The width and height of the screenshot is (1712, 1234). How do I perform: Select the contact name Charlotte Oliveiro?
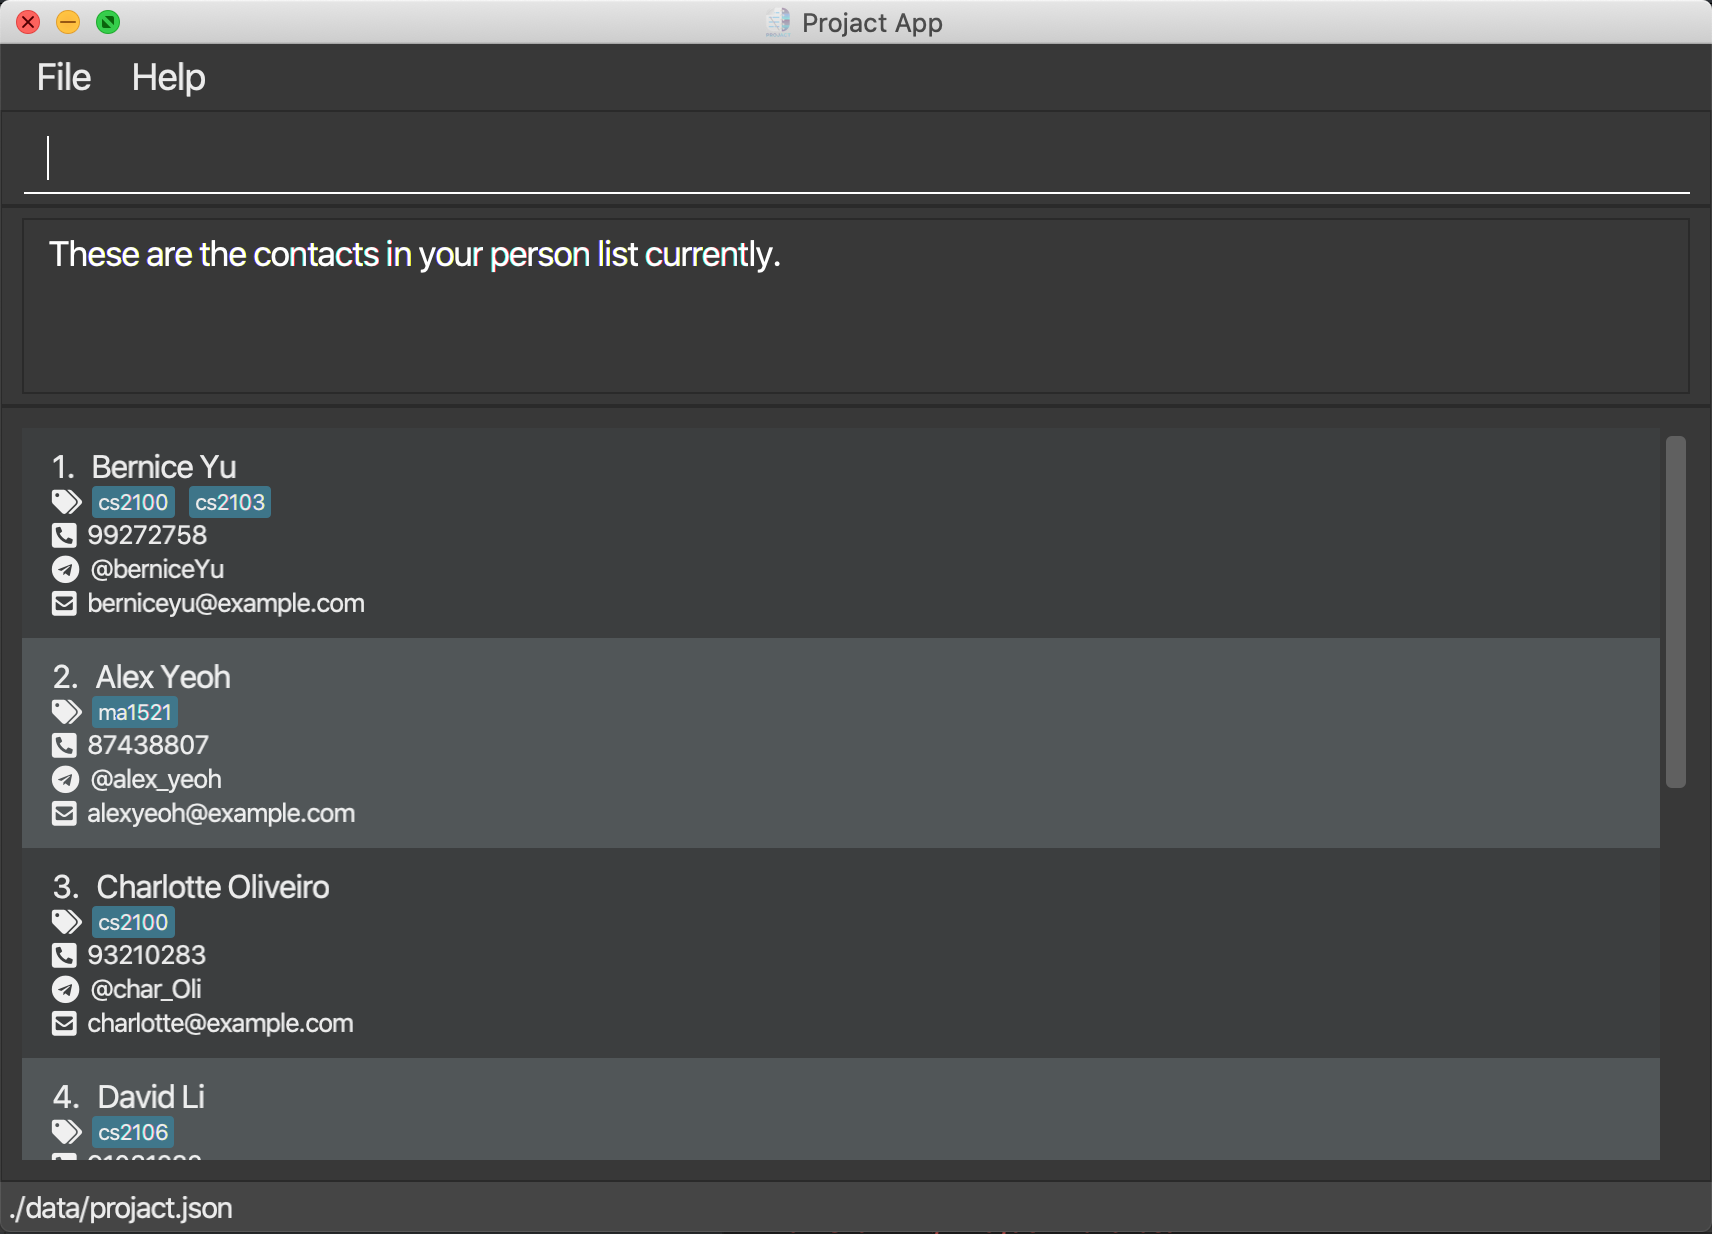tap(213, 887)
